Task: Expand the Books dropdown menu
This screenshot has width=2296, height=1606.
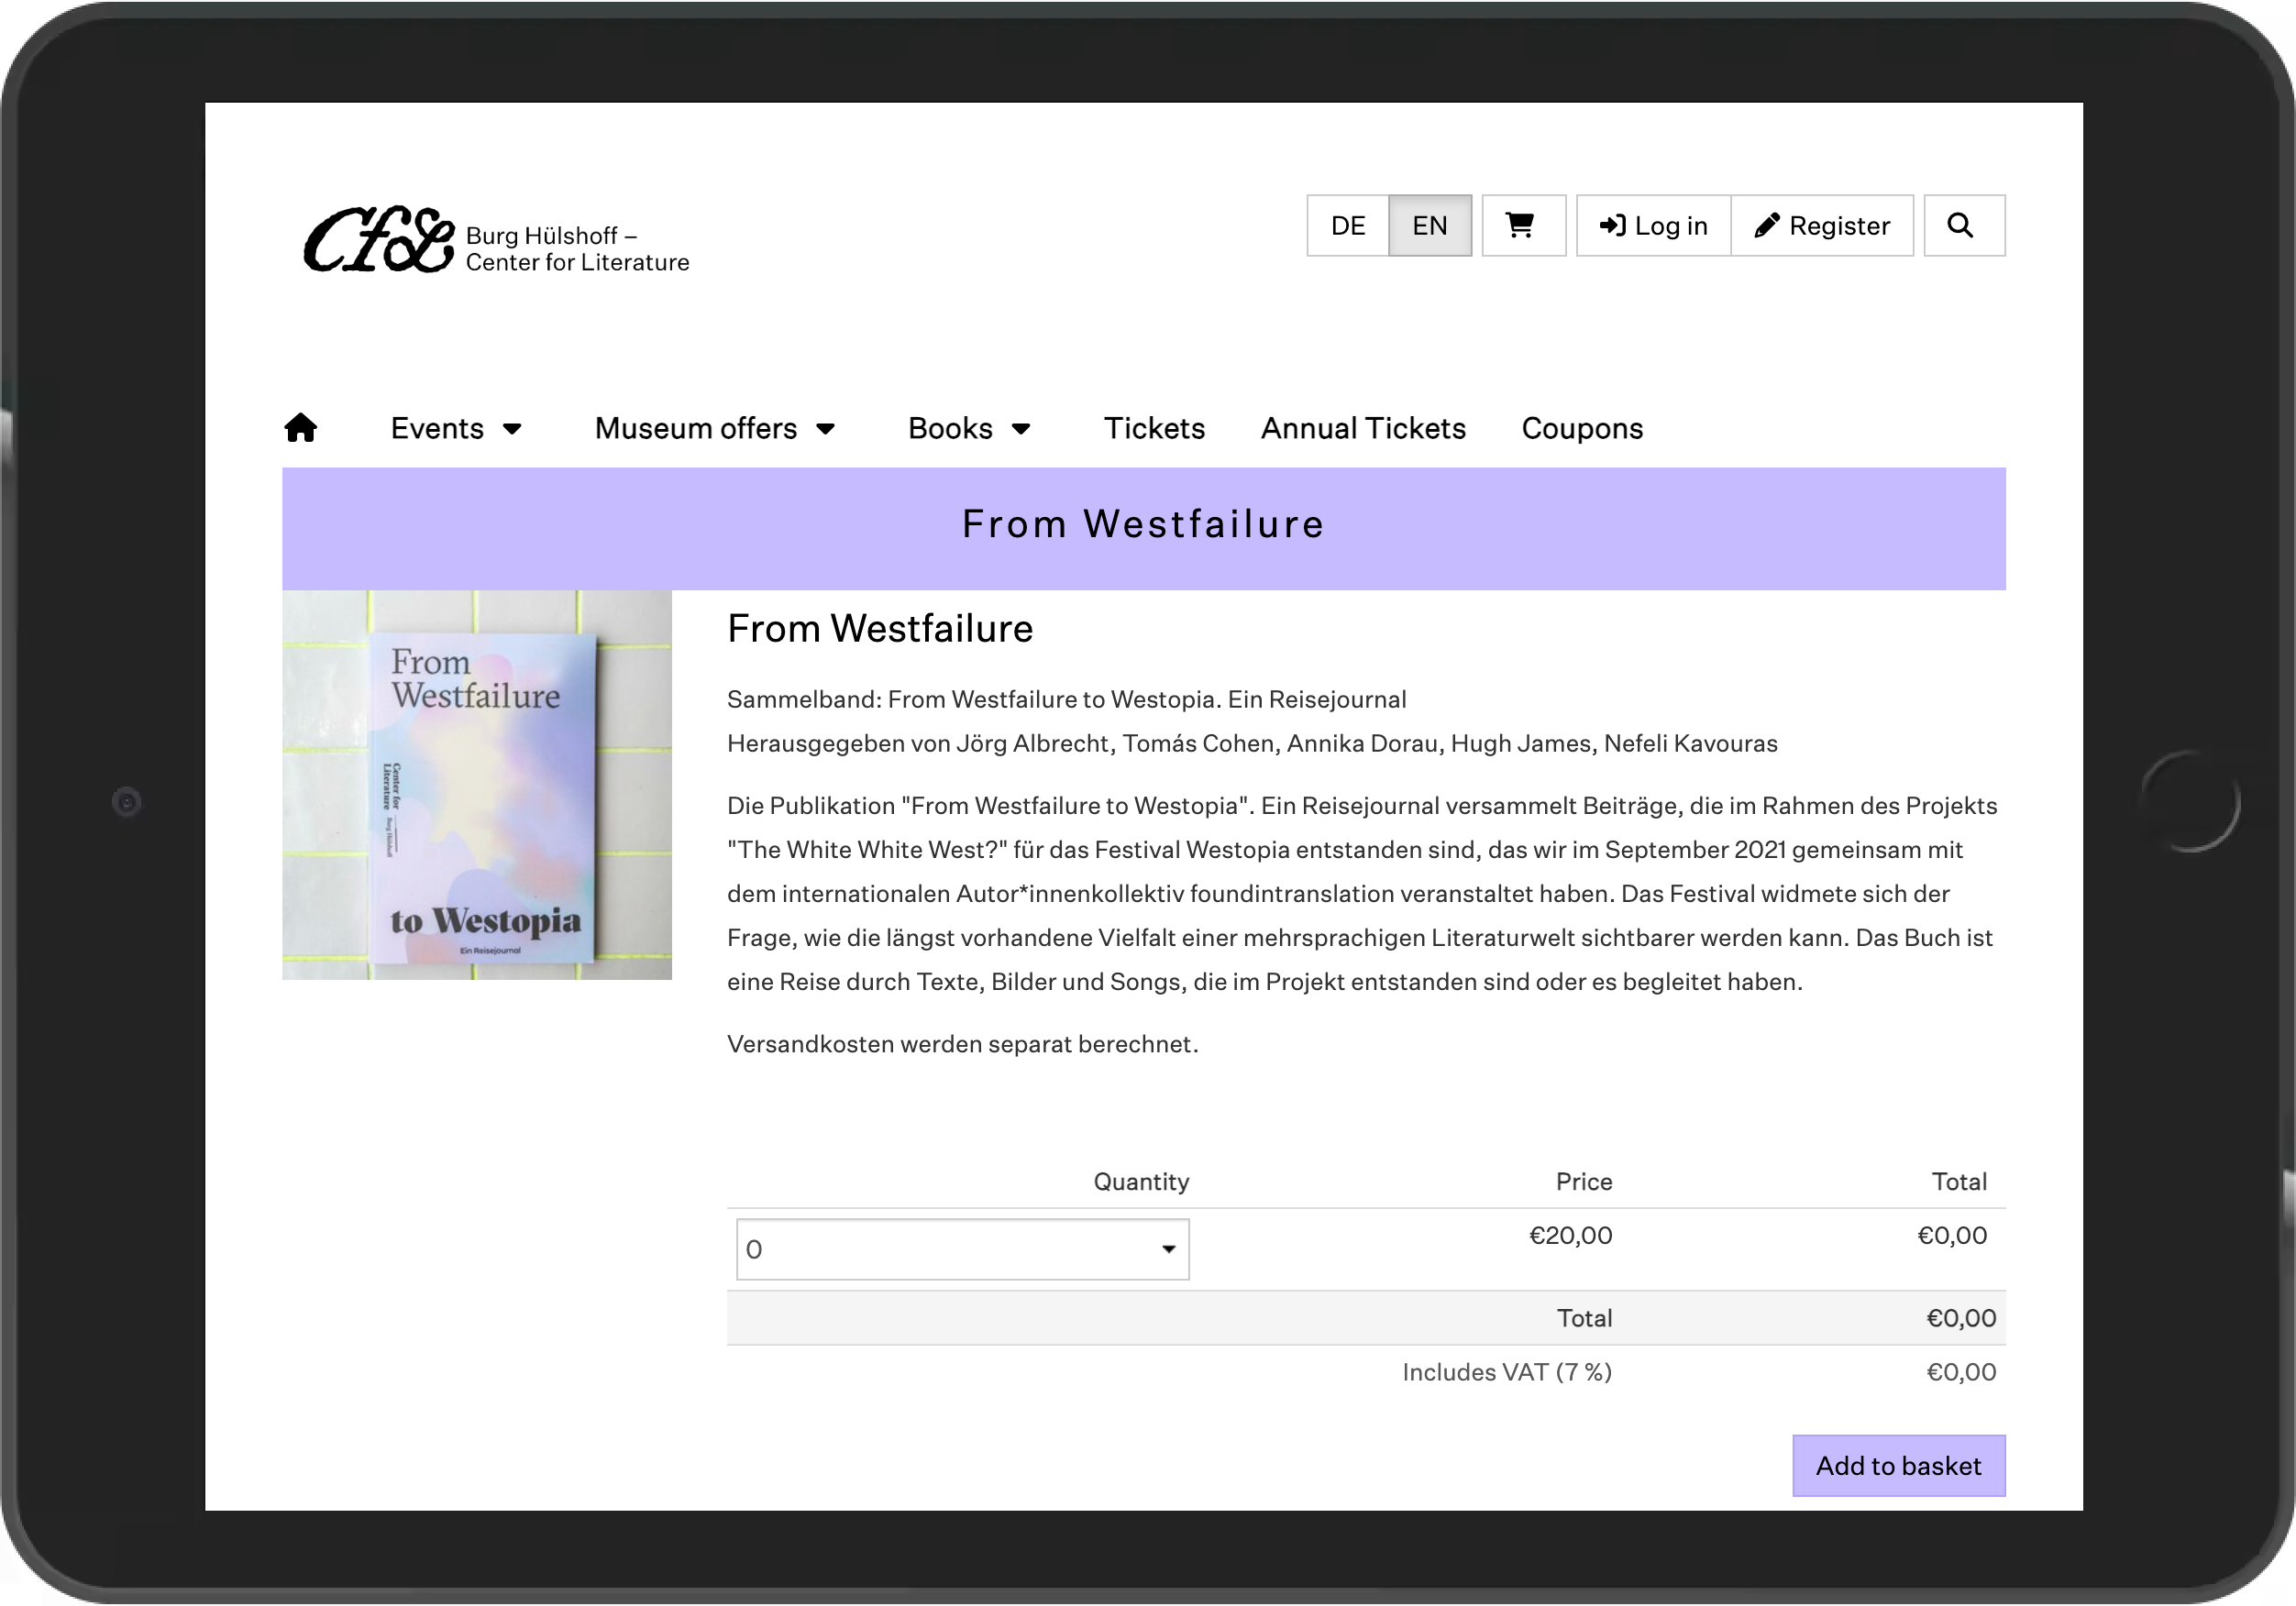Action: point(969,429)
